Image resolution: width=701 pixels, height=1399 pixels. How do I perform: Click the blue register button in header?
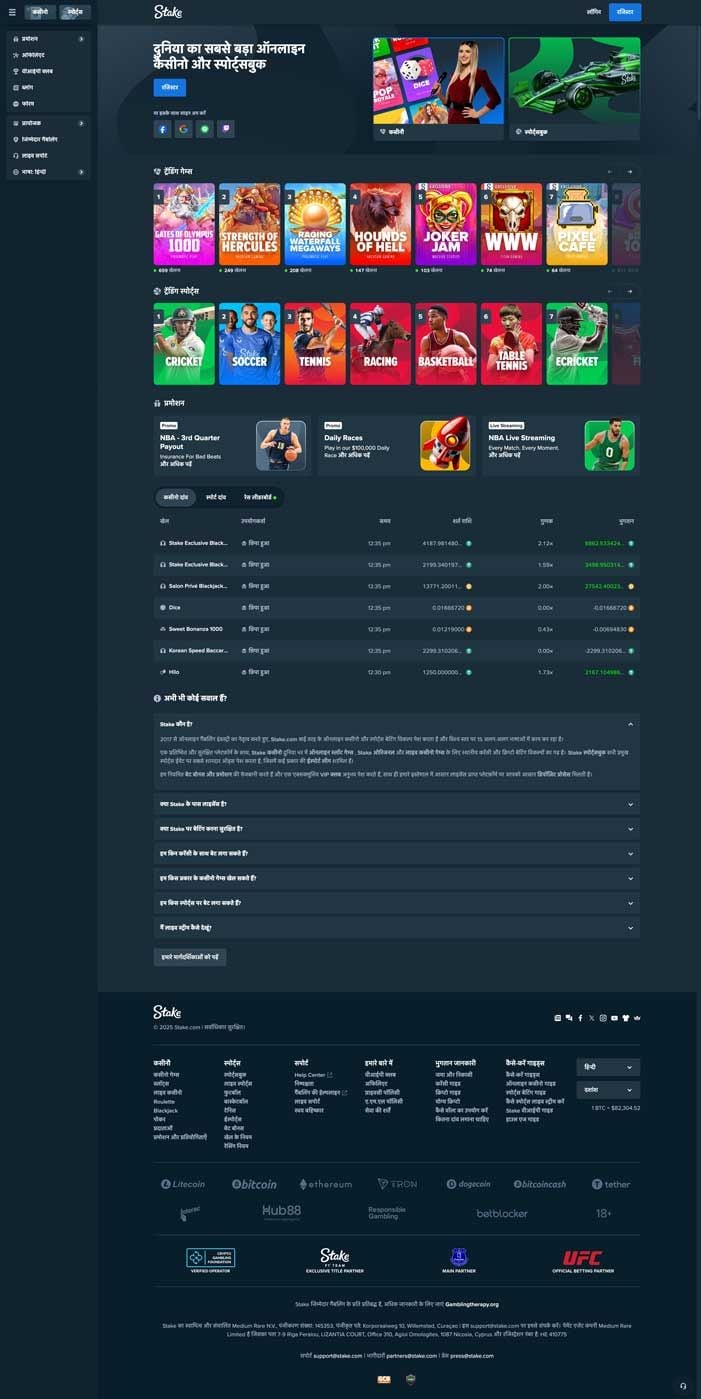tap(625, 12)
